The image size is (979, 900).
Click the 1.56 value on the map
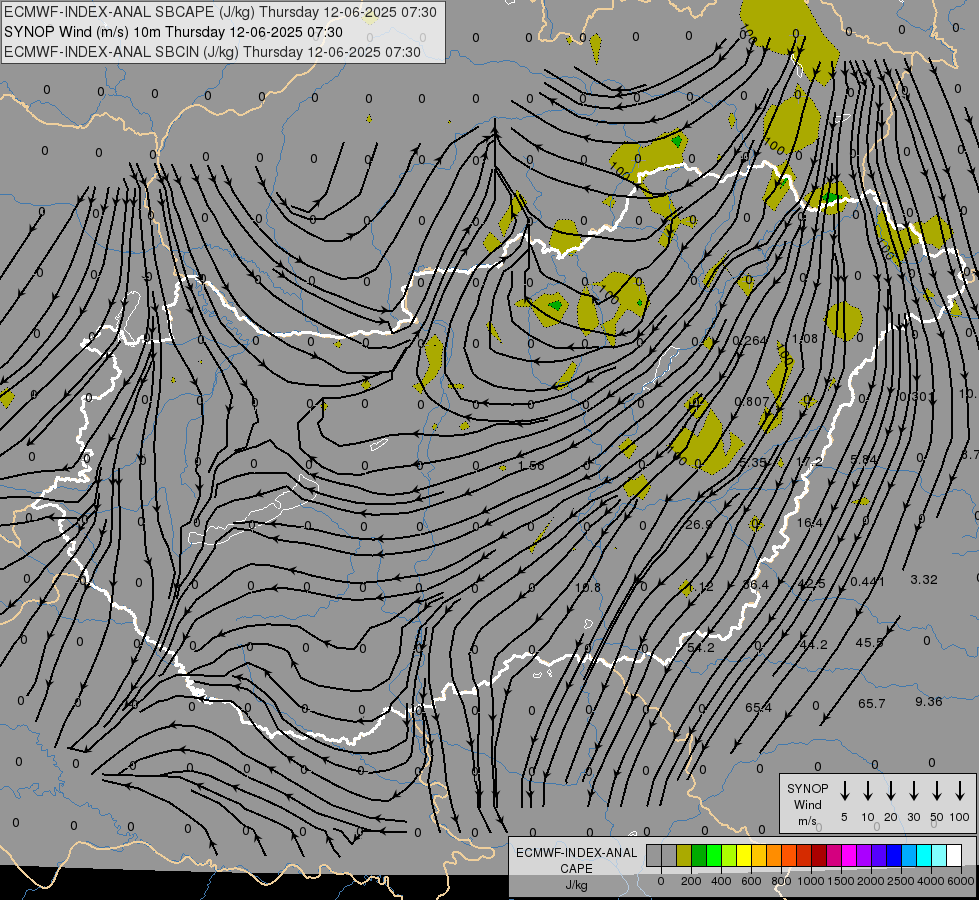point(531,466)
